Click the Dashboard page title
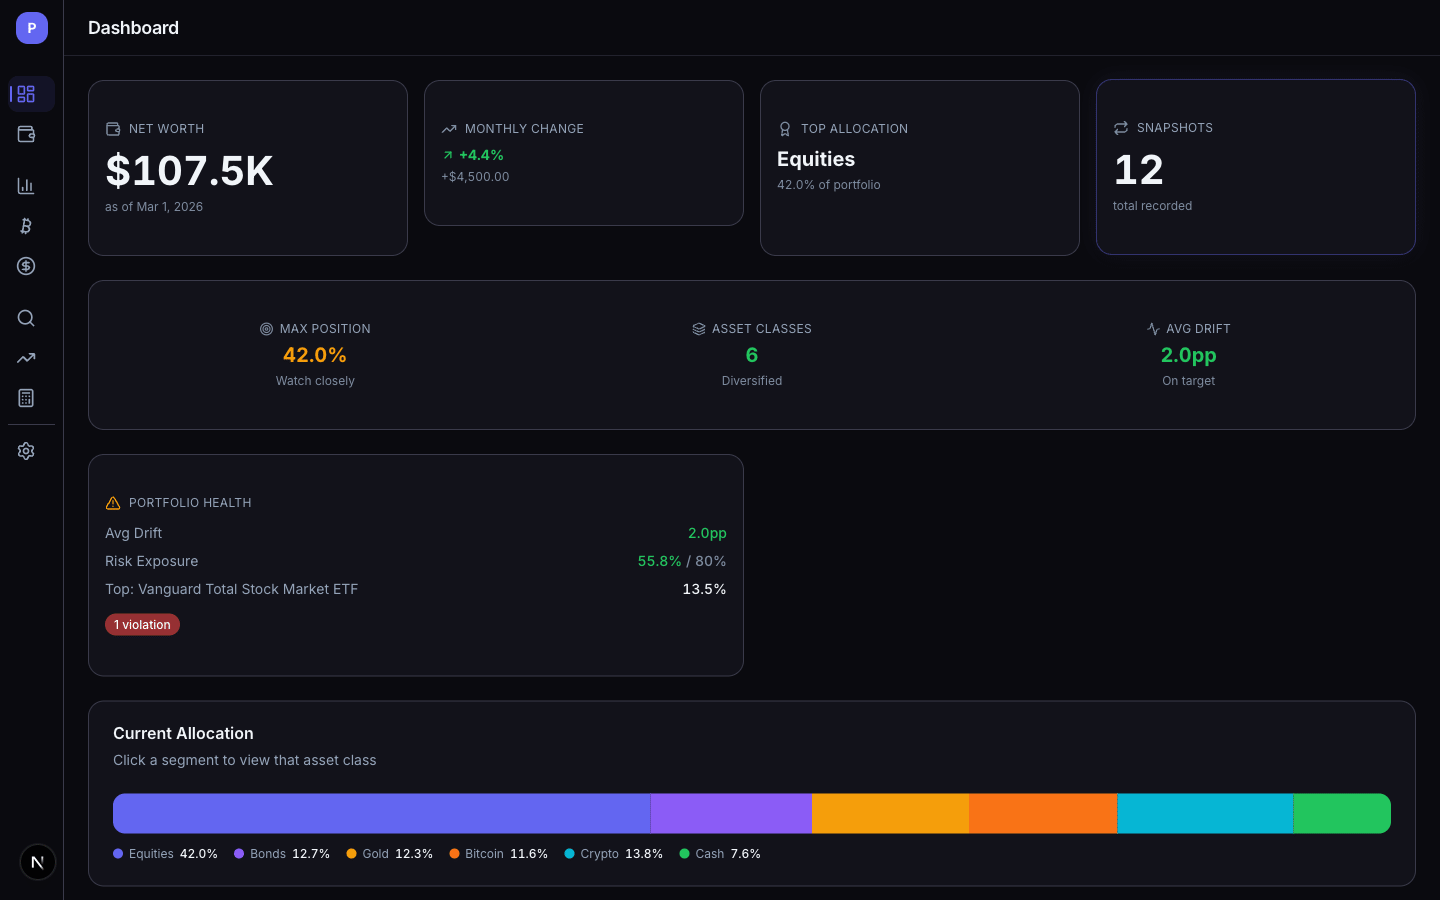The height and width of the screenshot is (900, 1440). (x=133, y=28)
